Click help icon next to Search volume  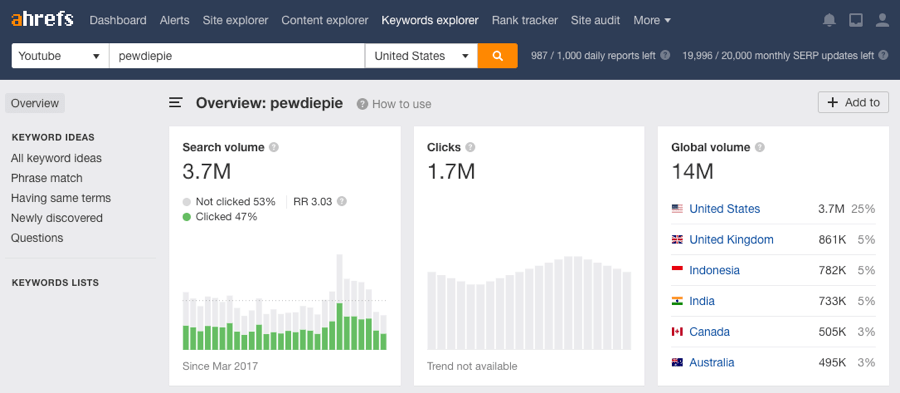click(x=274, y=147)
